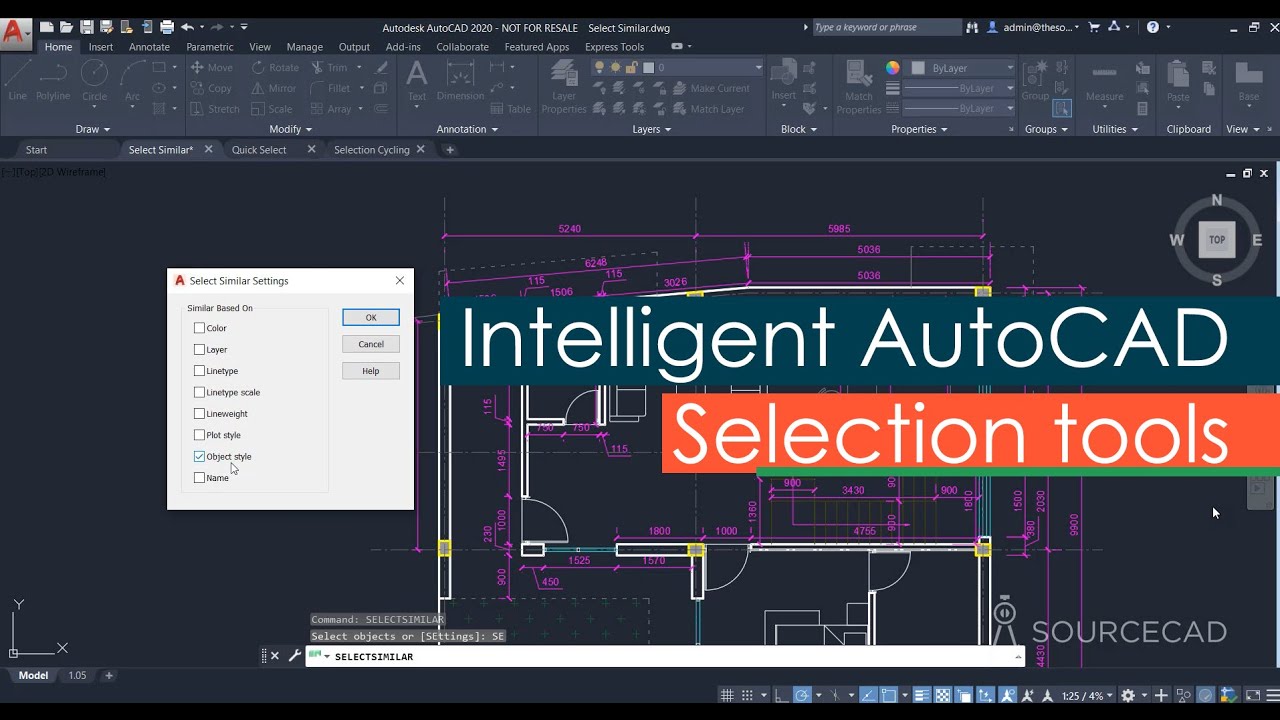
Task: Open the Insert ribbon tab
Action: (101, 47)
